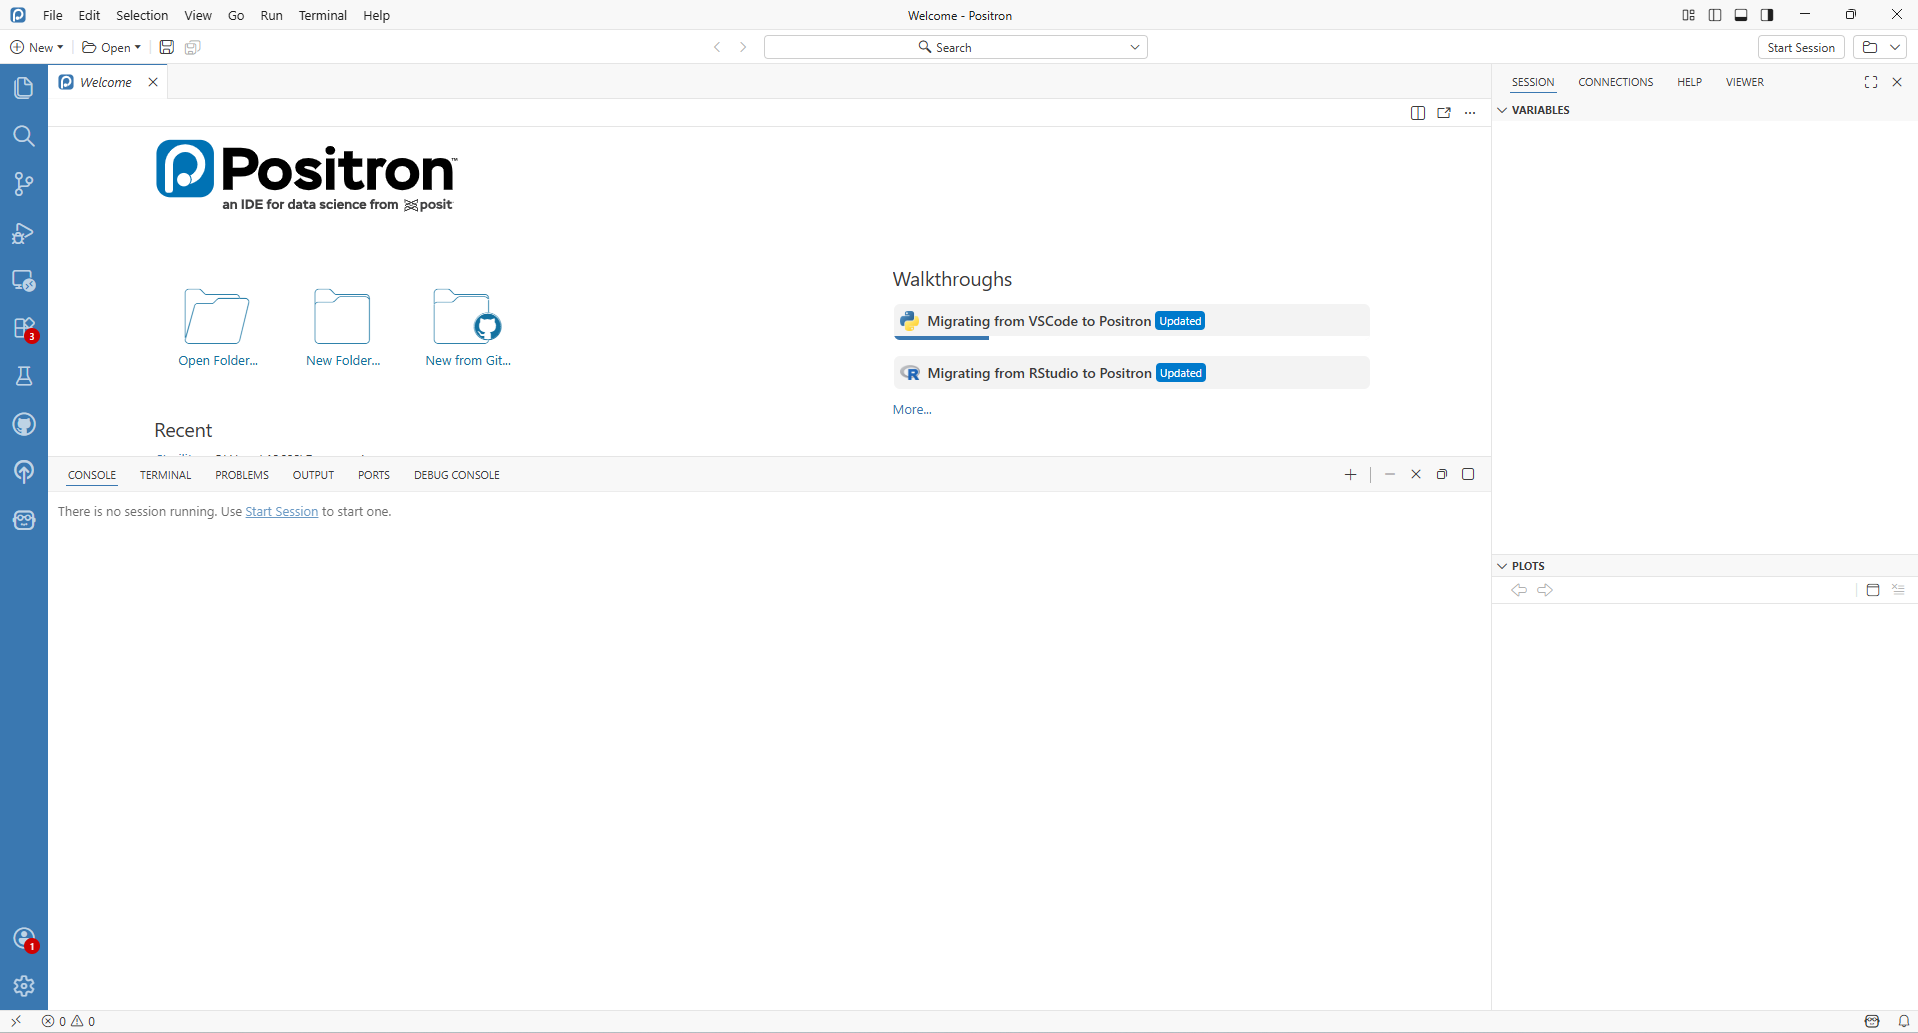Image resolution: width=1918 pixels, height=1033 pixels.
Task: Toggle the primary side bar layout button
Action: [1715, 15]
